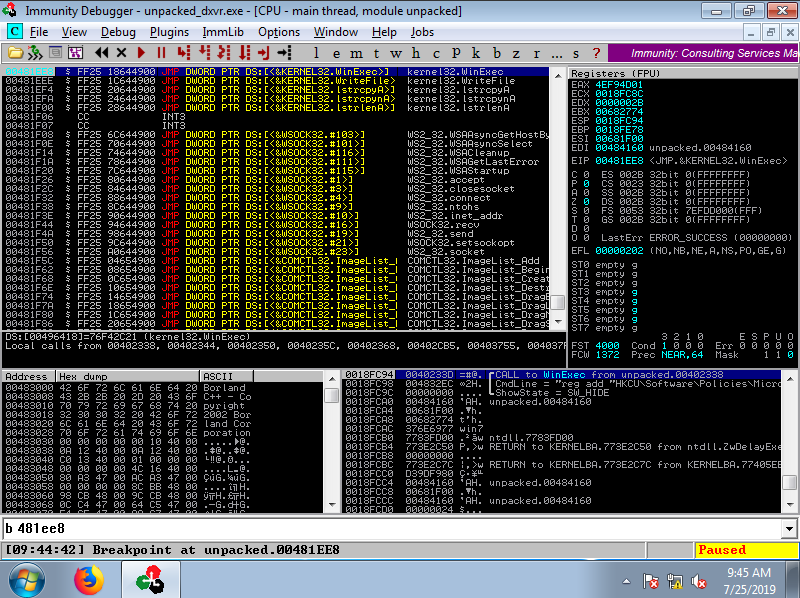Click the Trace into toolbar icon
The width and height of the screenshot is (800, 598).
[x=224, y=53]
